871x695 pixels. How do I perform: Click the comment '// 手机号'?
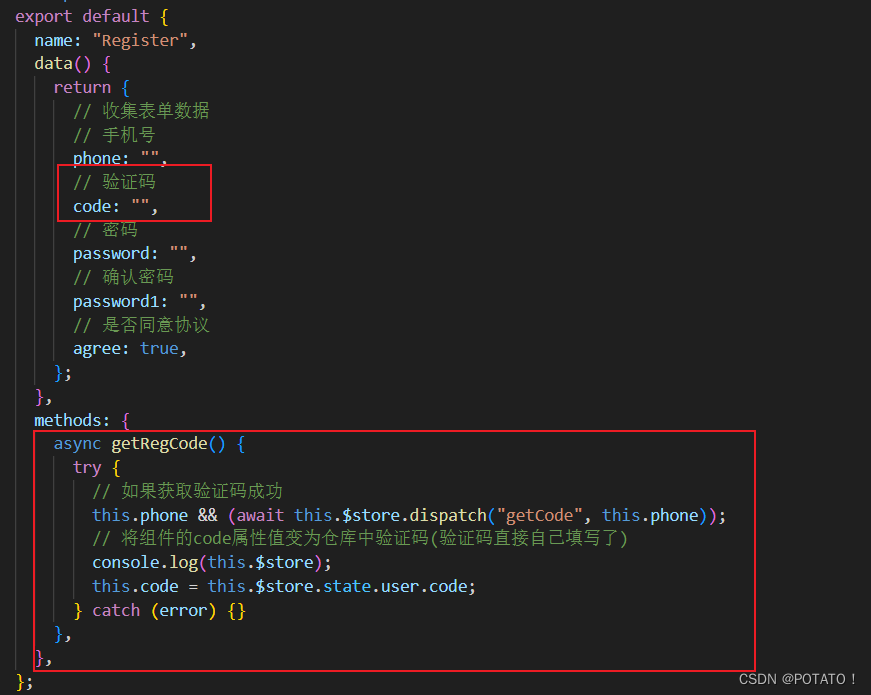coord(114,135)
